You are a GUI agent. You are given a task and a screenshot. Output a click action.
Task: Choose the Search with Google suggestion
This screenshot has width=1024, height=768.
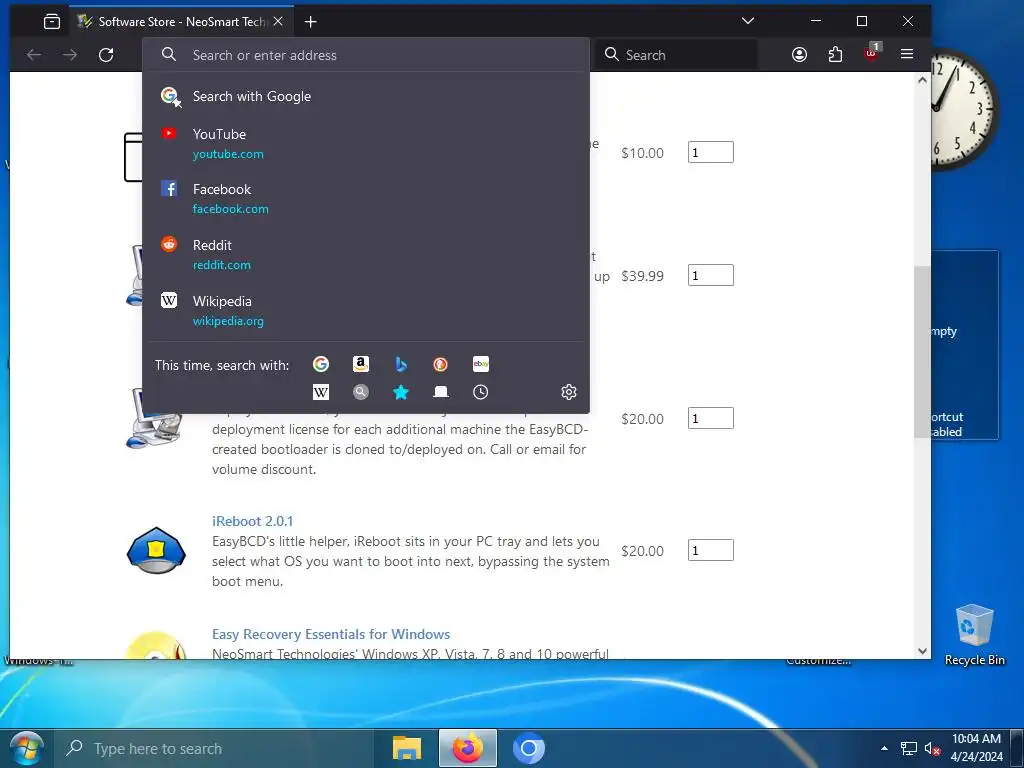click(x=366, y=96)
